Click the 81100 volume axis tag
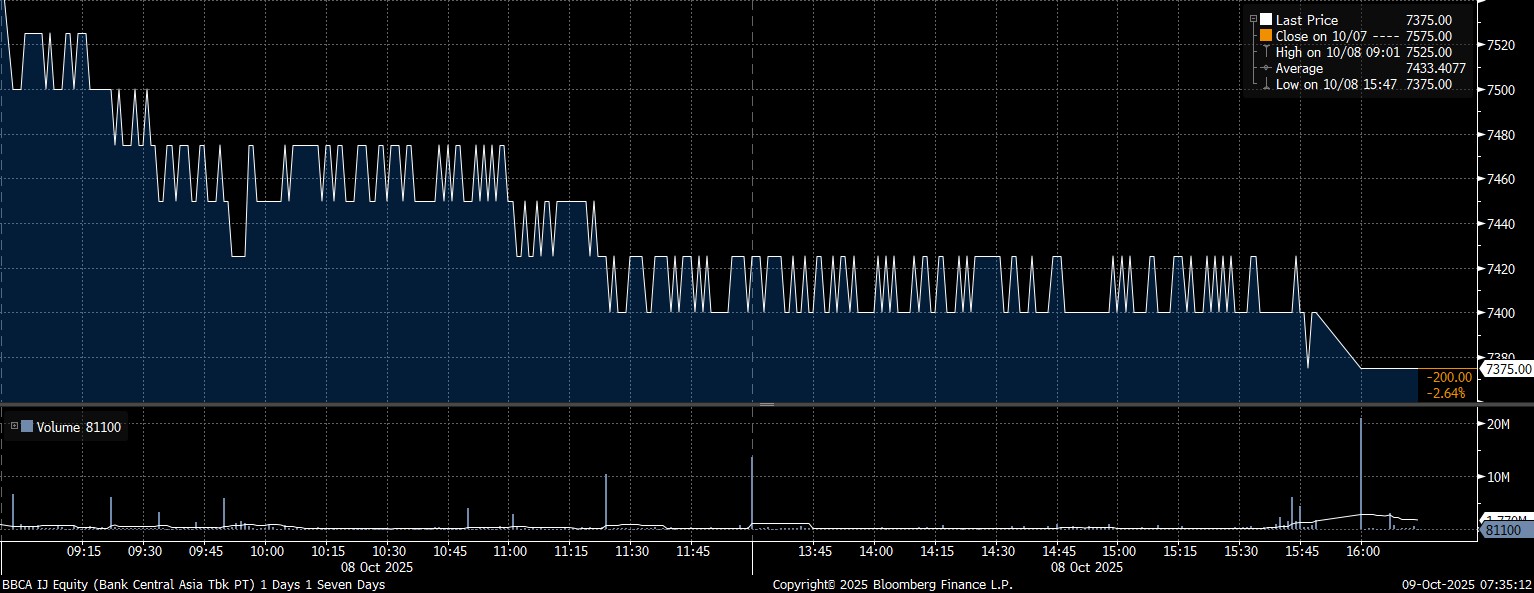The image size is (1534, 593). pyautogui.click(x=1503, y=529)
